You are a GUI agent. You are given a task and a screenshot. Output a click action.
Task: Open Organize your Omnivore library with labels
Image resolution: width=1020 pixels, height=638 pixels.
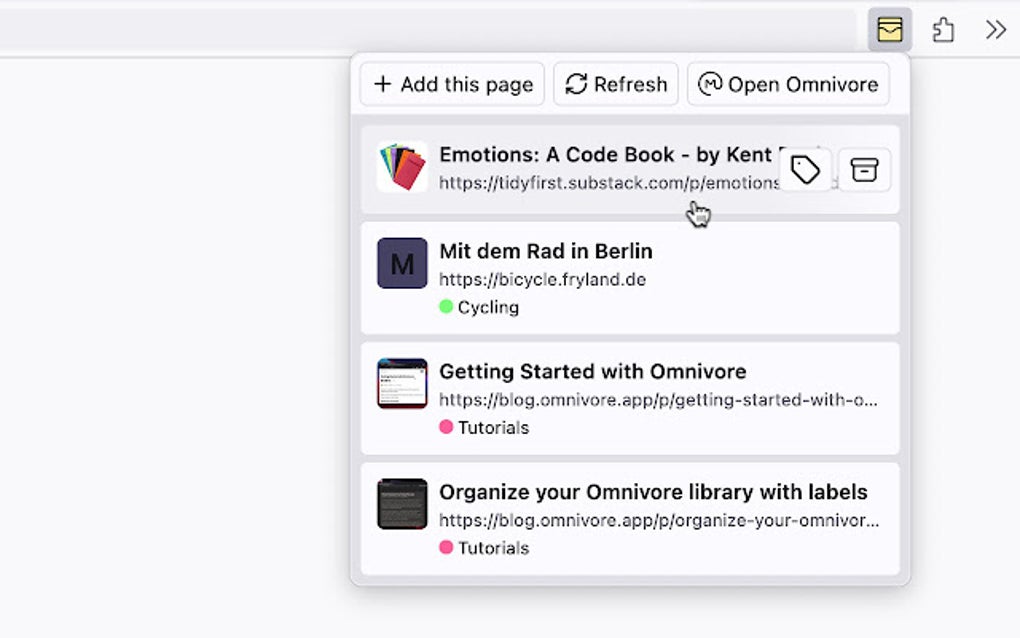[x=654, y=492]
